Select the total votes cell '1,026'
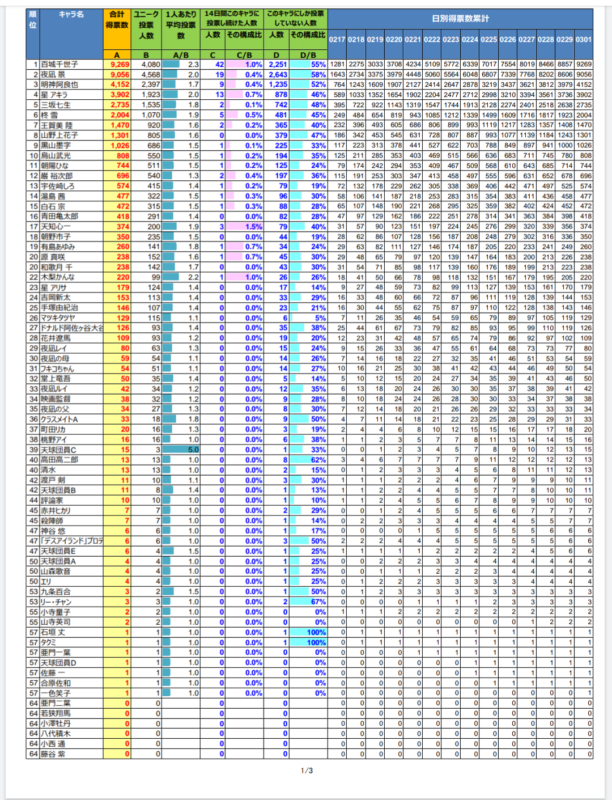This screenshot has width=612, height=800. click(117, 145)
